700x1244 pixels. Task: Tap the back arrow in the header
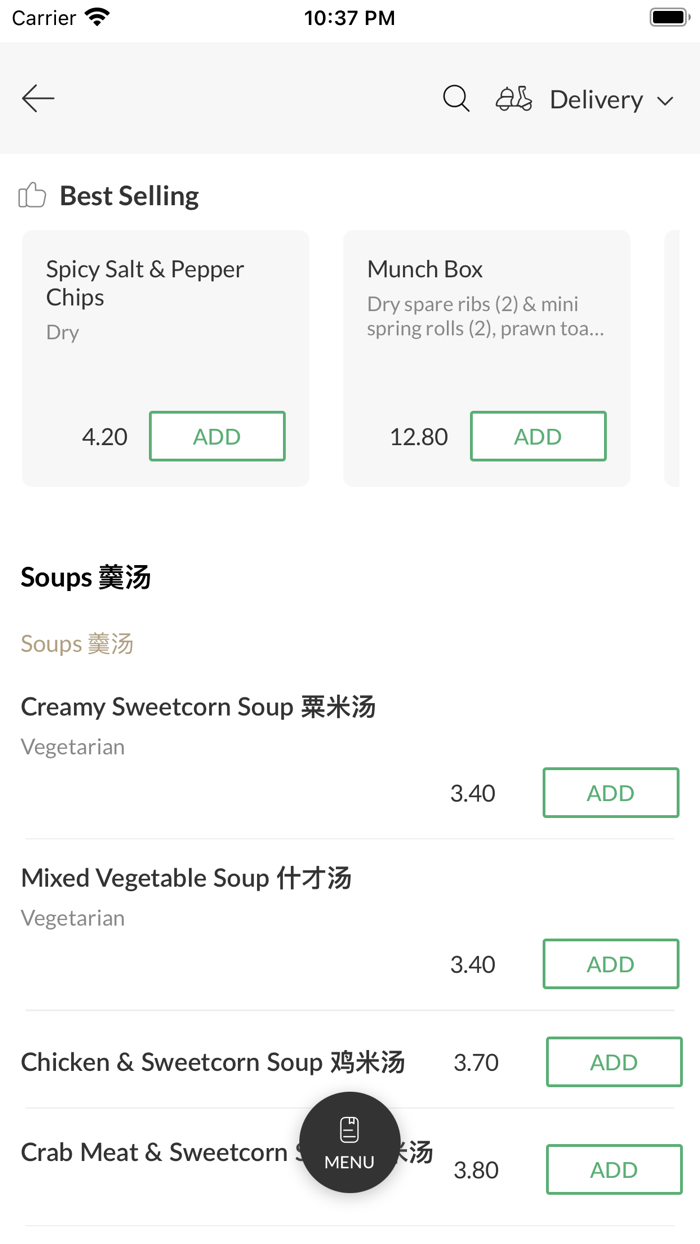tap(37, 98)
